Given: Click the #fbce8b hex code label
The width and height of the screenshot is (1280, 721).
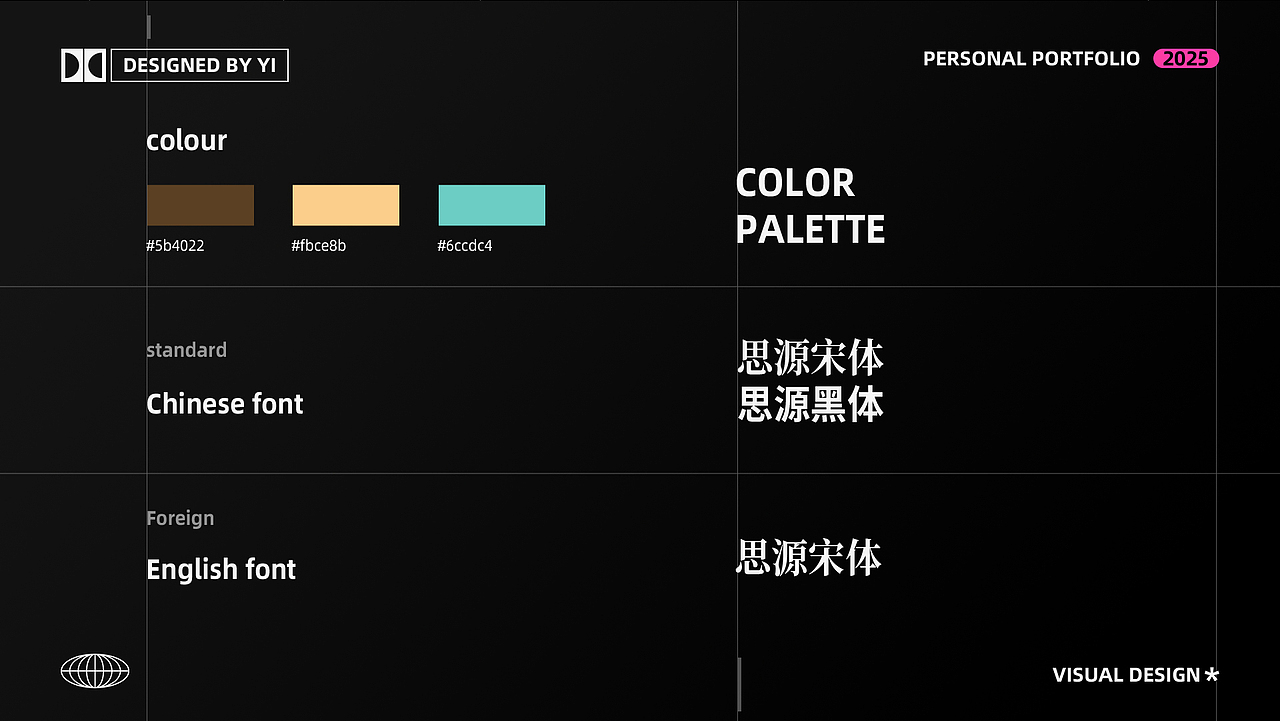Looking at the screenshot, I should click(319, 246).
